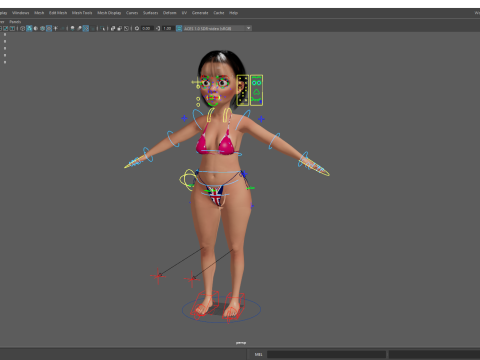Viewport: 480px width, 360px height.
Task: Select blue elbow ring on right-side arm
Action: pyautogui.click(x=274, y=141)
